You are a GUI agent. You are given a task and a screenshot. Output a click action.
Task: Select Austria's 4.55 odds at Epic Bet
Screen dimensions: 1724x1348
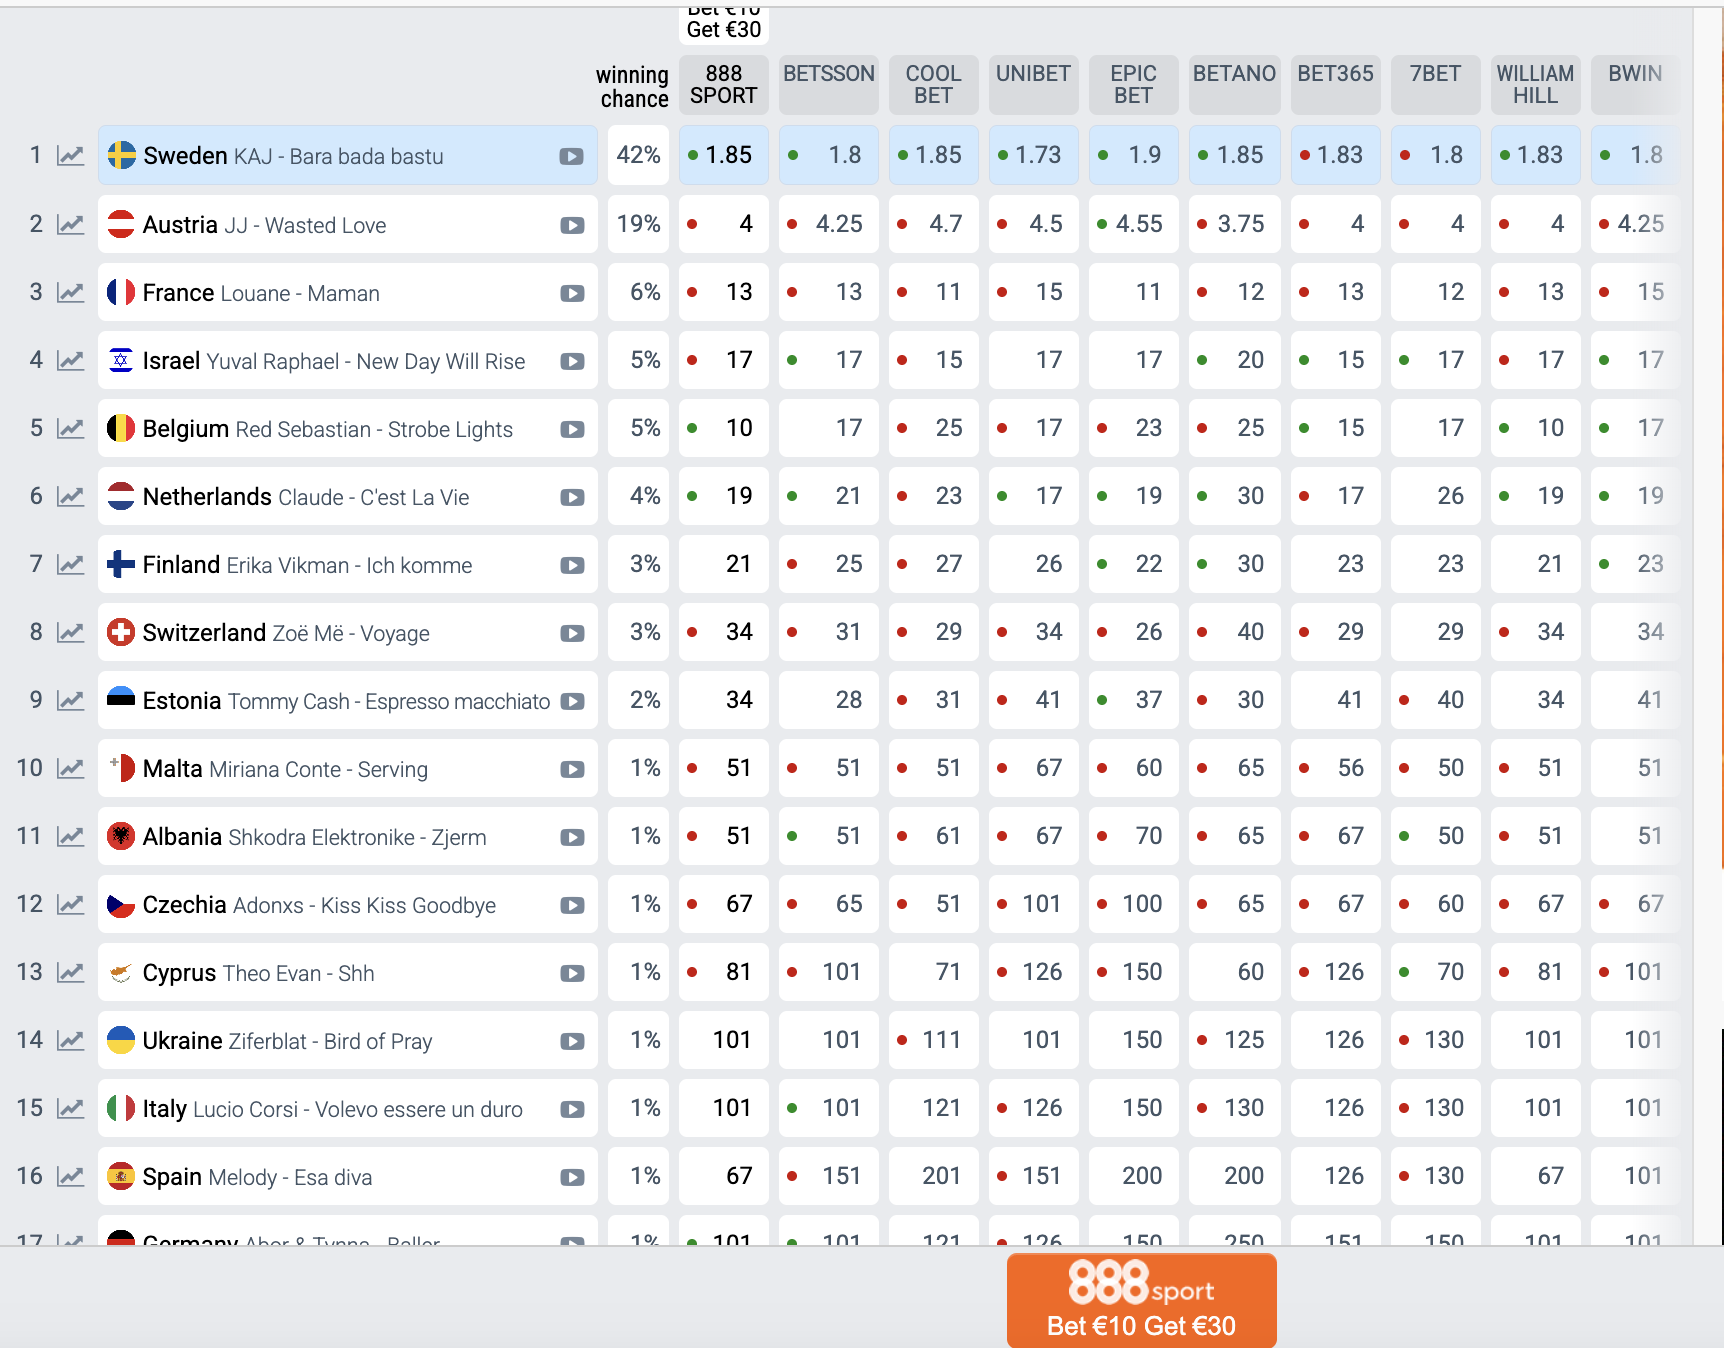(x=1133, y=224)
